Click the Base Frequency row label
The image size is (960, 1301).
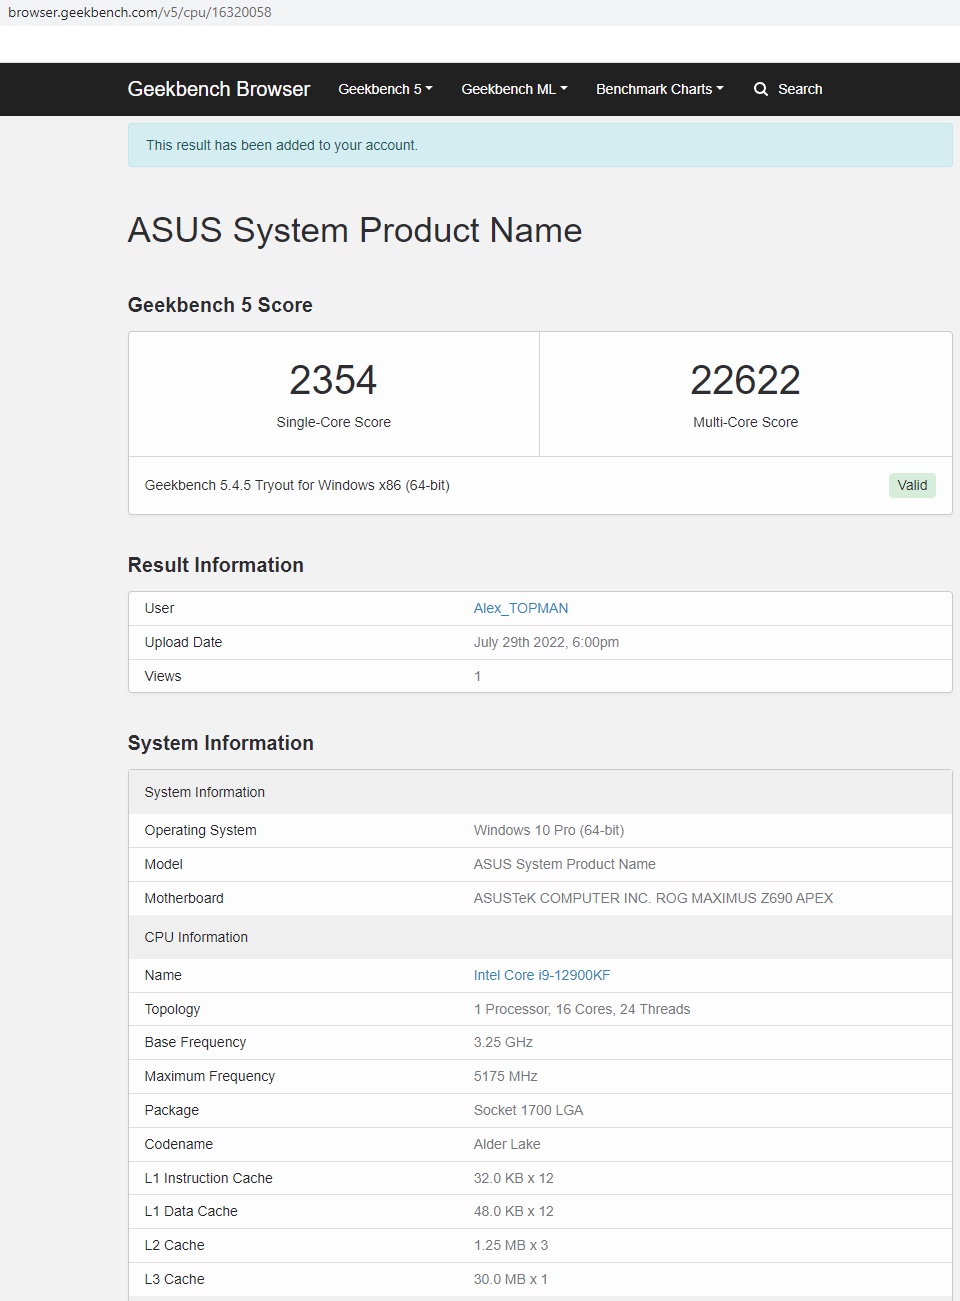tap(195, 1042)
